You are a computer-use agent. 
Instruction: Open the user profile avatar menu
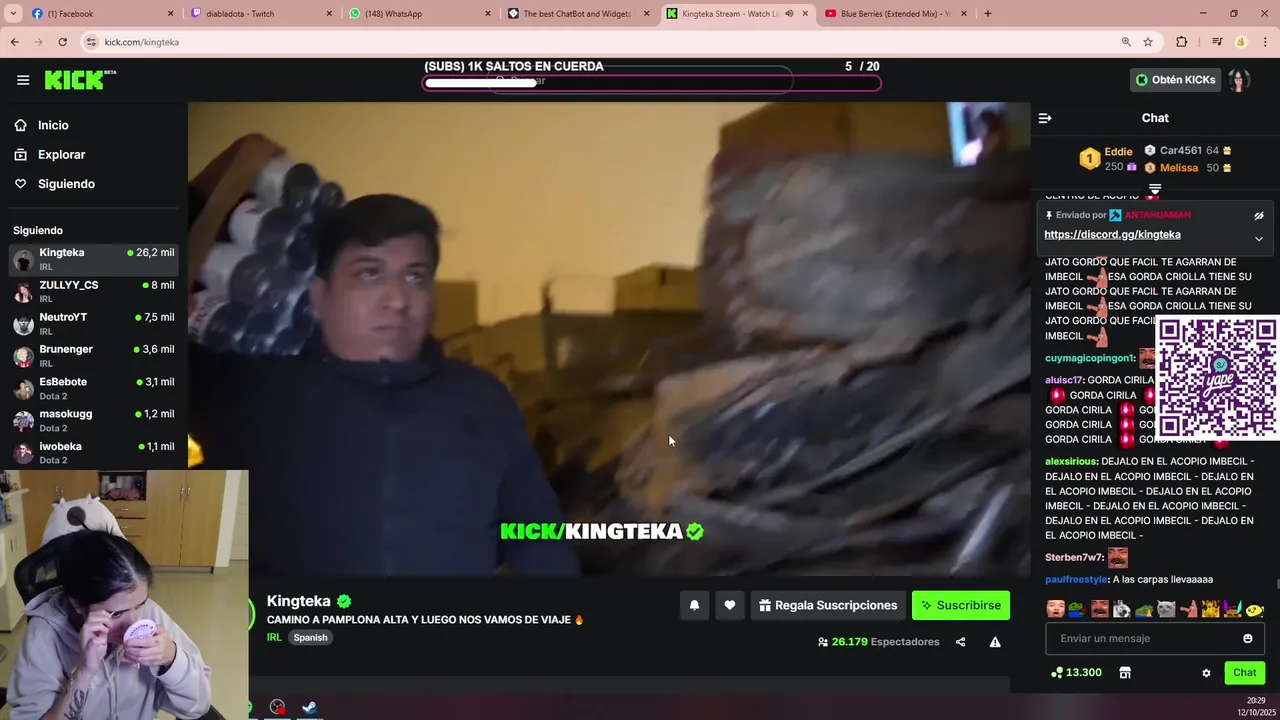pyautogui.click(x=1239, y=80)
